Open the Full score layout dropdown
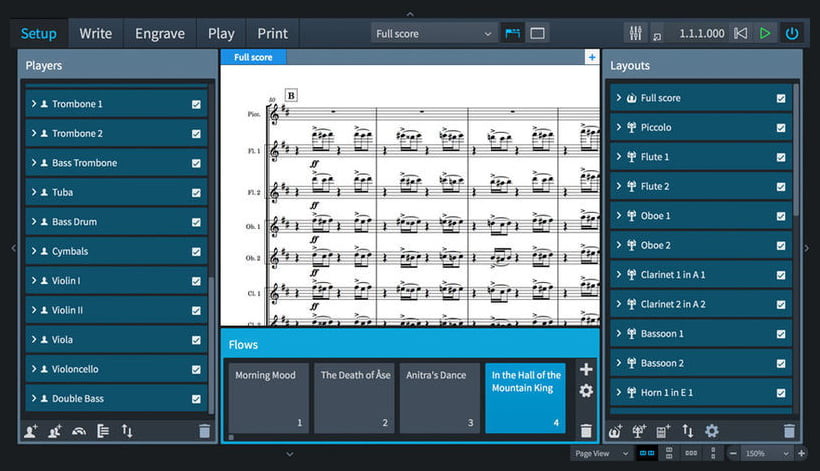 (x=434, y=33)
